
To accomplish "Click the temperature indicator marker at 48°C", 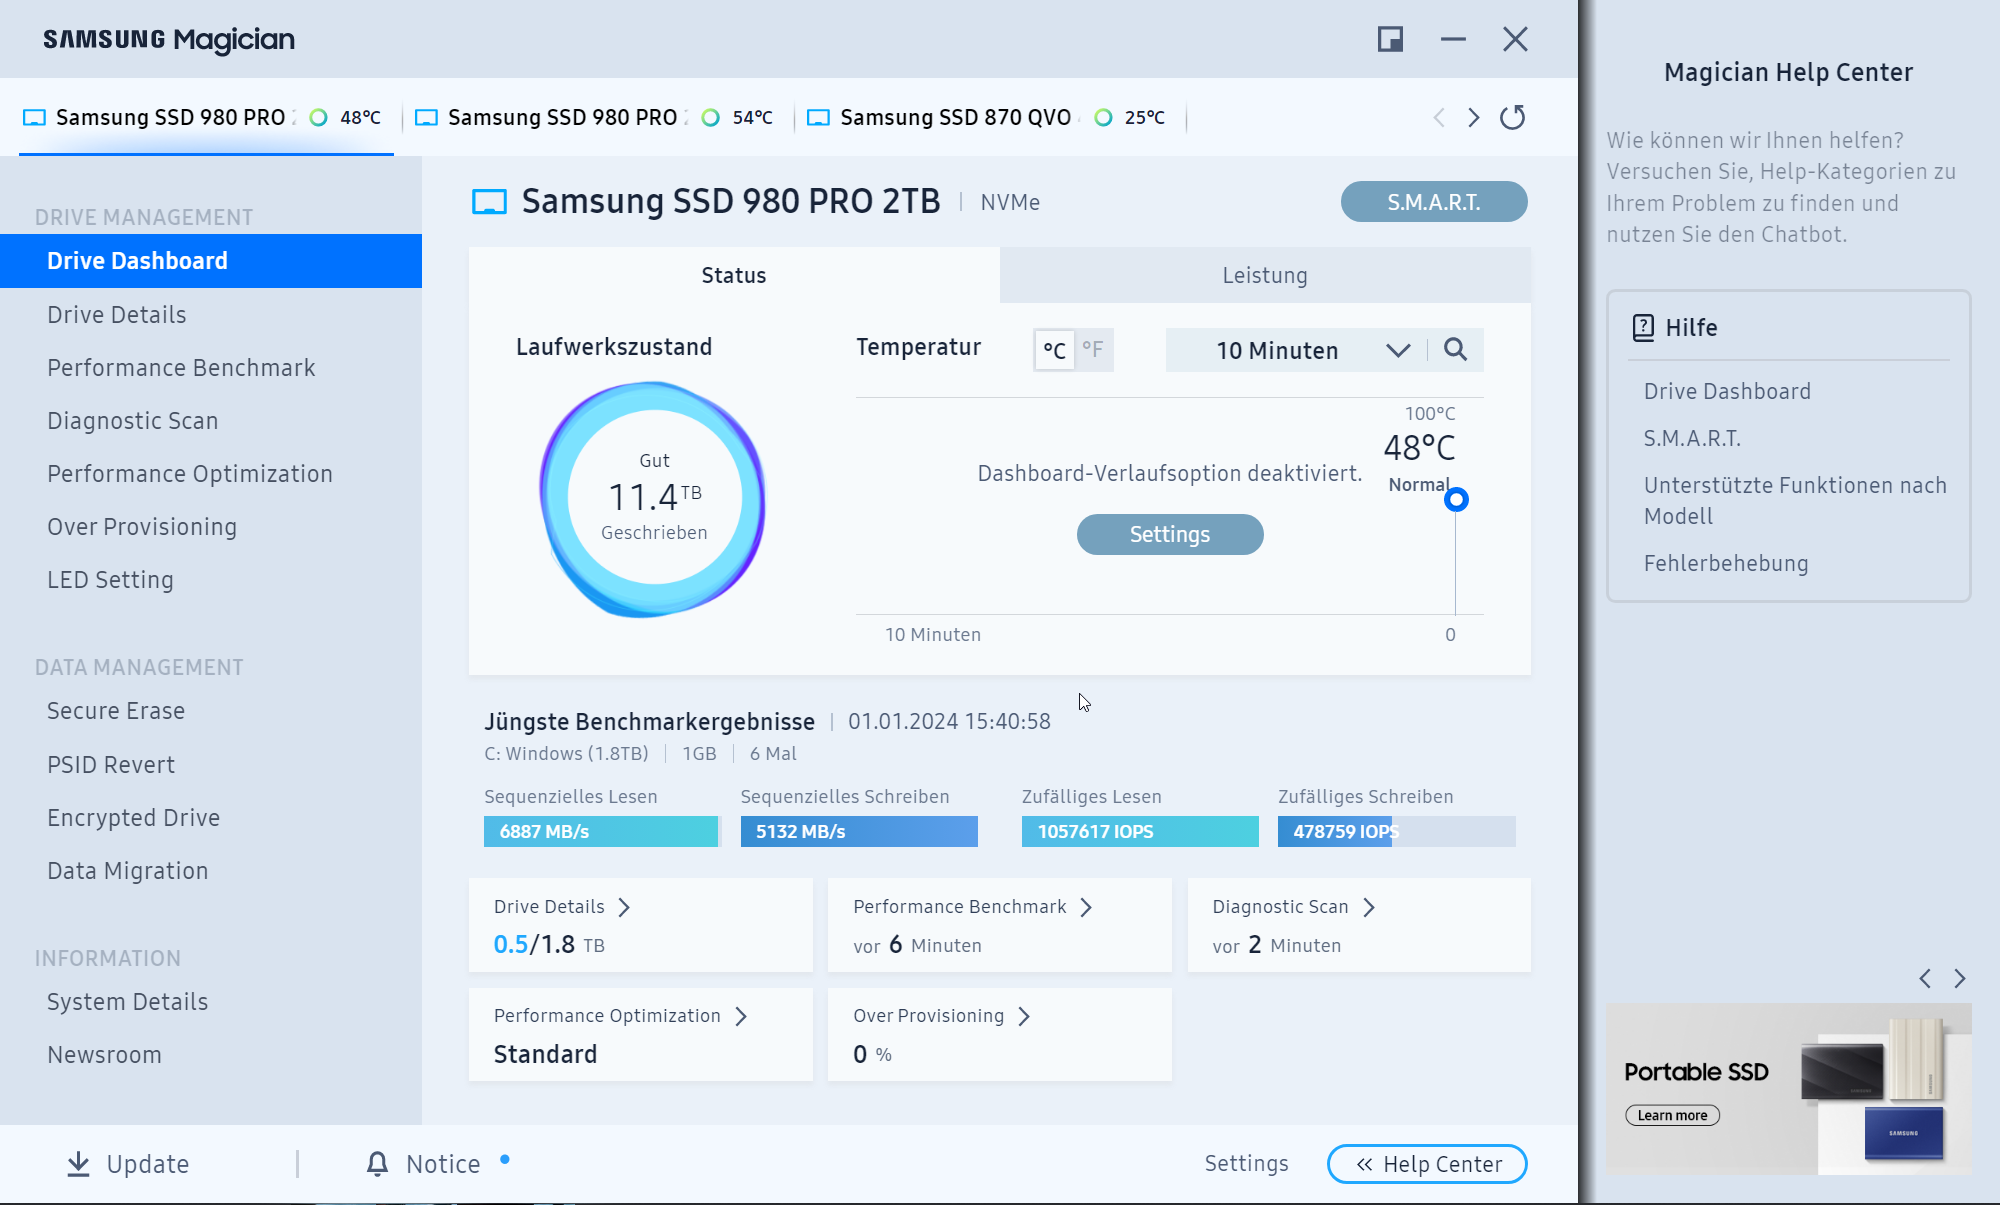I will tap(1456, 499).
